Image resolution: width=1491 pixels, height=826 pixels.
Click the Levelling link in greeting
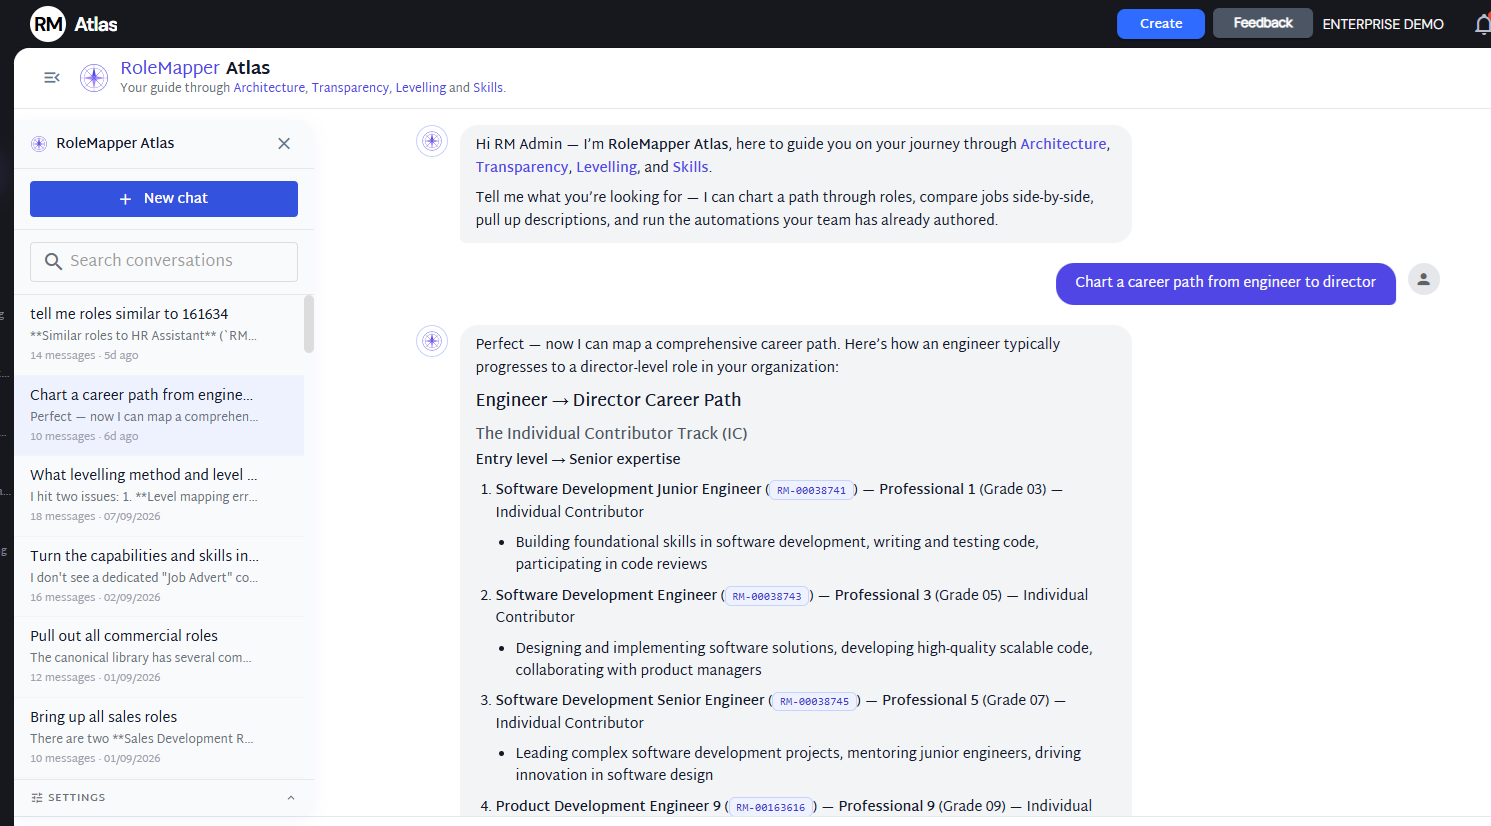click(606, 167)
